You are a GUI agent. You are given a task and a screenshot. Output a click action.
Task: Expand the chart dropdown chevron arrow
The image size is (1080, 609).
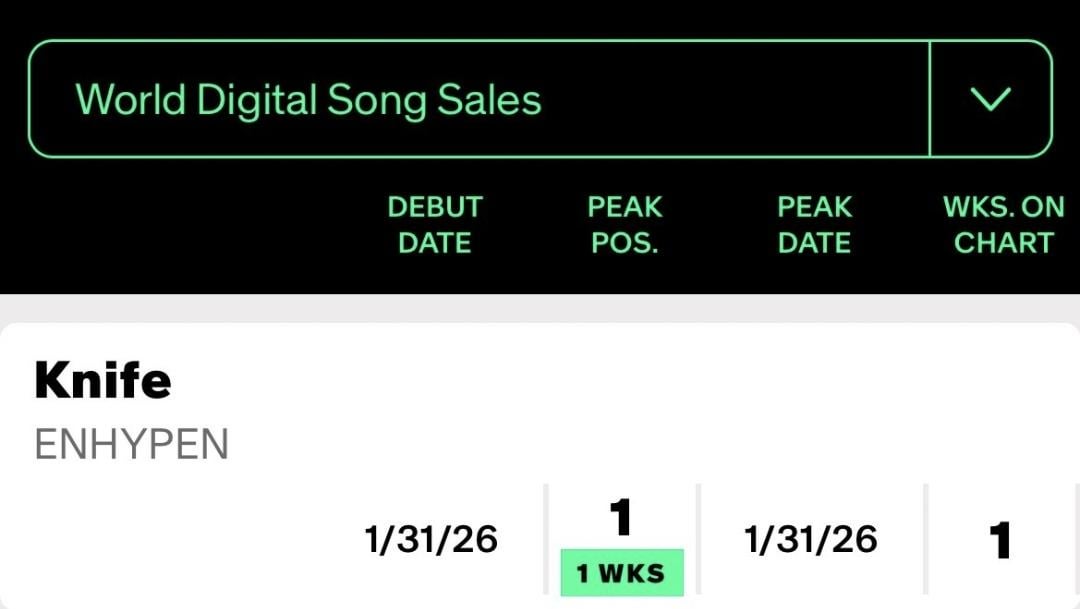pos(991,98)
